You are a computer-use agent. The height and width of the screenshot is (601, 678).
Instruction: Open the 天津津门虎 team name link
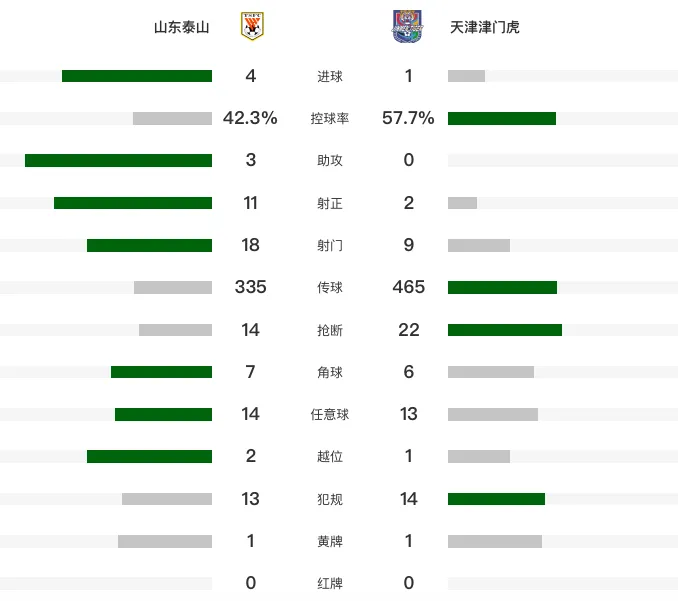[484, 27]
